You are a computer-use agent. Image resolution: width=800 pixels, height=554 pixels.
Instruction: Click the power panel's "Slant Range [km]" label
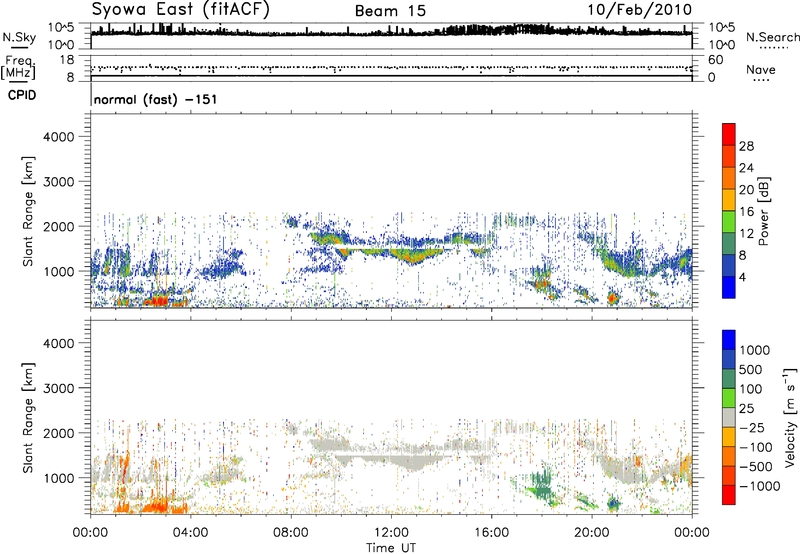click(x=28, y=211)
